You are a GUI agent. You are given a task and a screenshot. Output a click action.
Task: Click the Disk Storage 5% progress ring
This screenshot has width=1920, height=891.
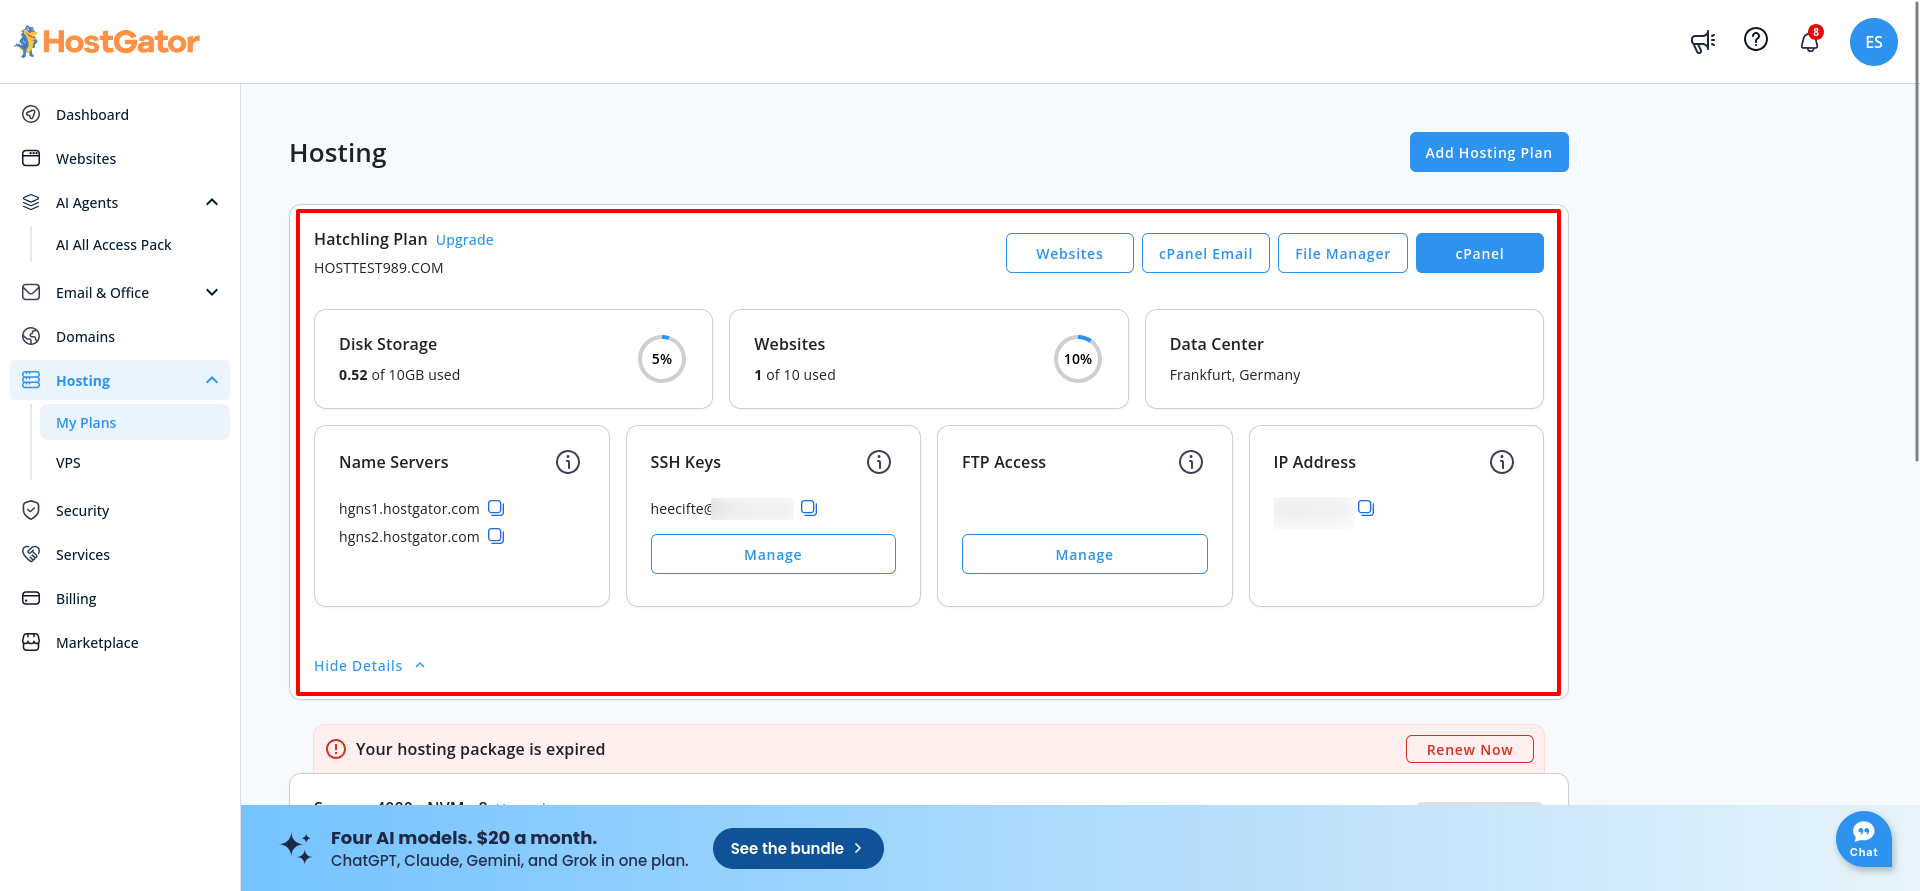662,359
